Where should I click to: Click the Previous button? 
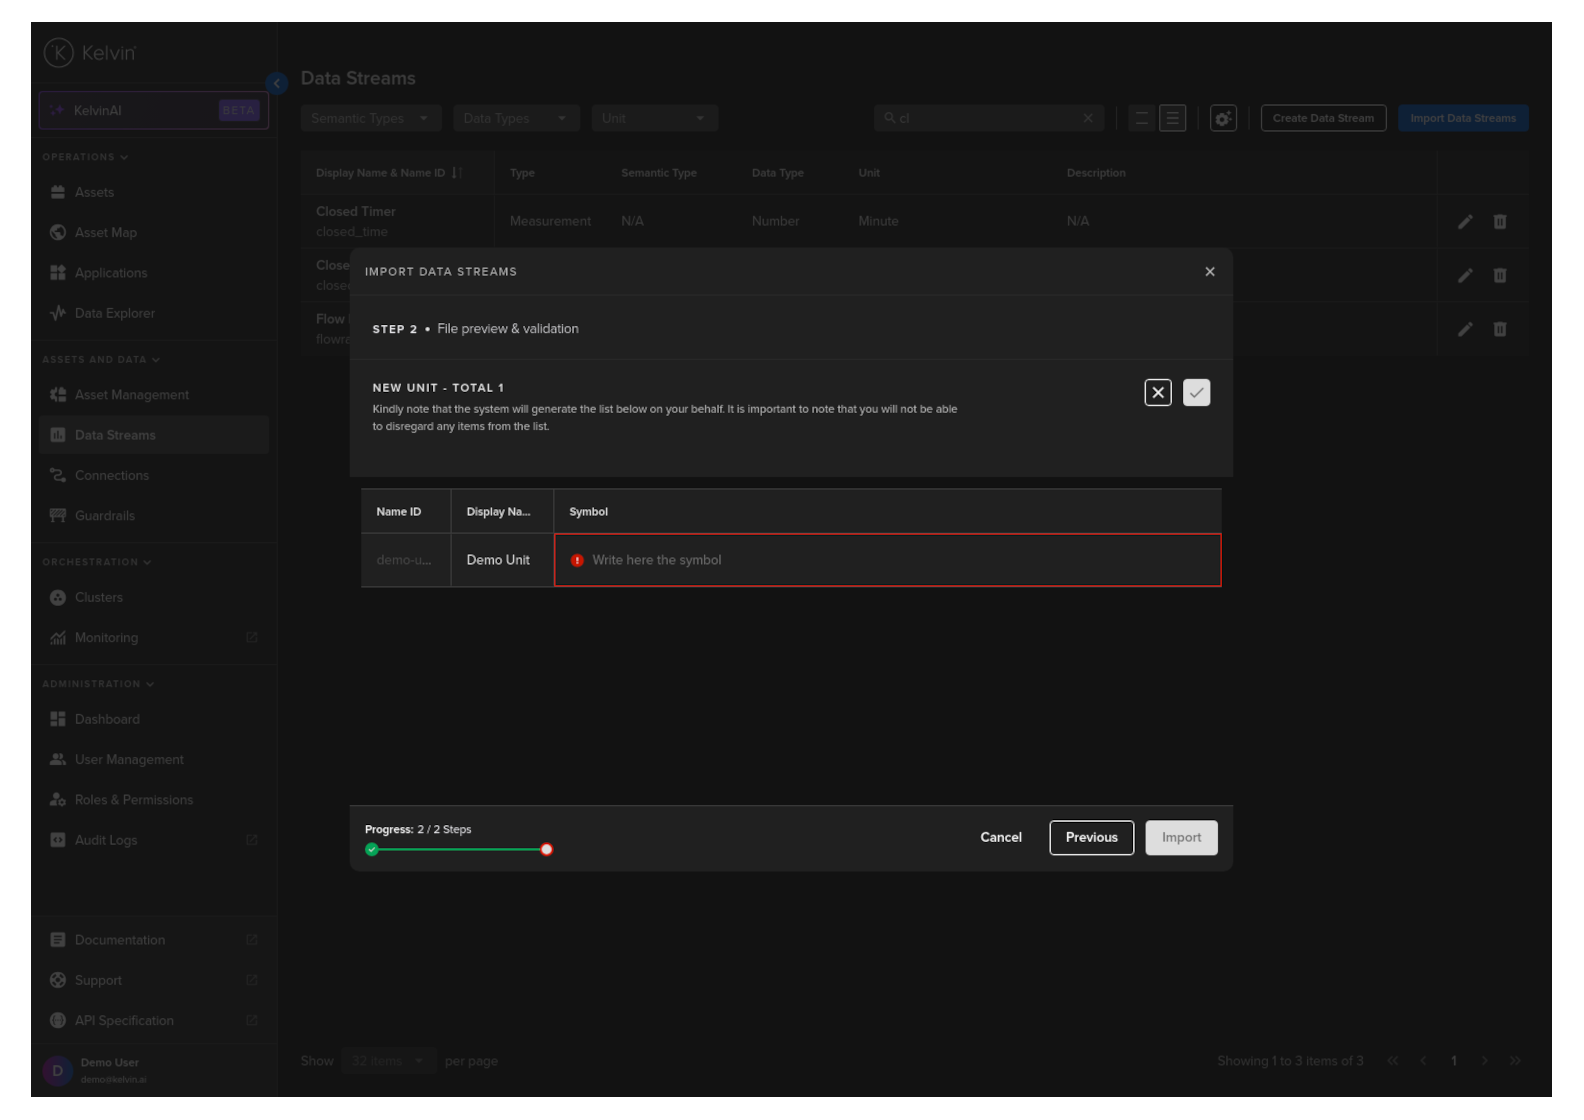(1091, 838)
